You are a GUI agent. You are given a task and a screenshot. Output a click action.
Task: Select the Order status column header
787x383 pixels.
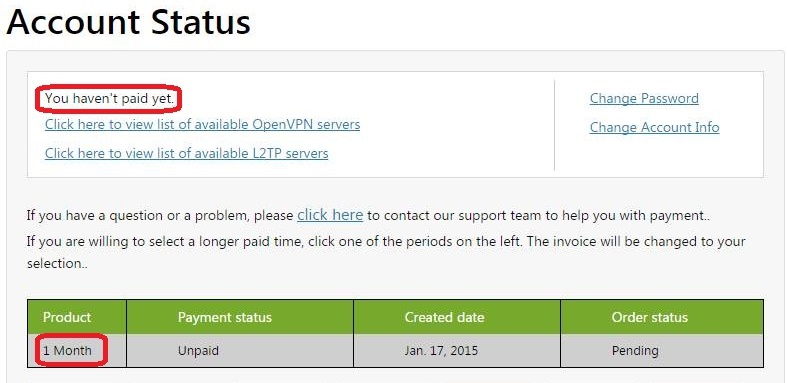pos(649,317)
